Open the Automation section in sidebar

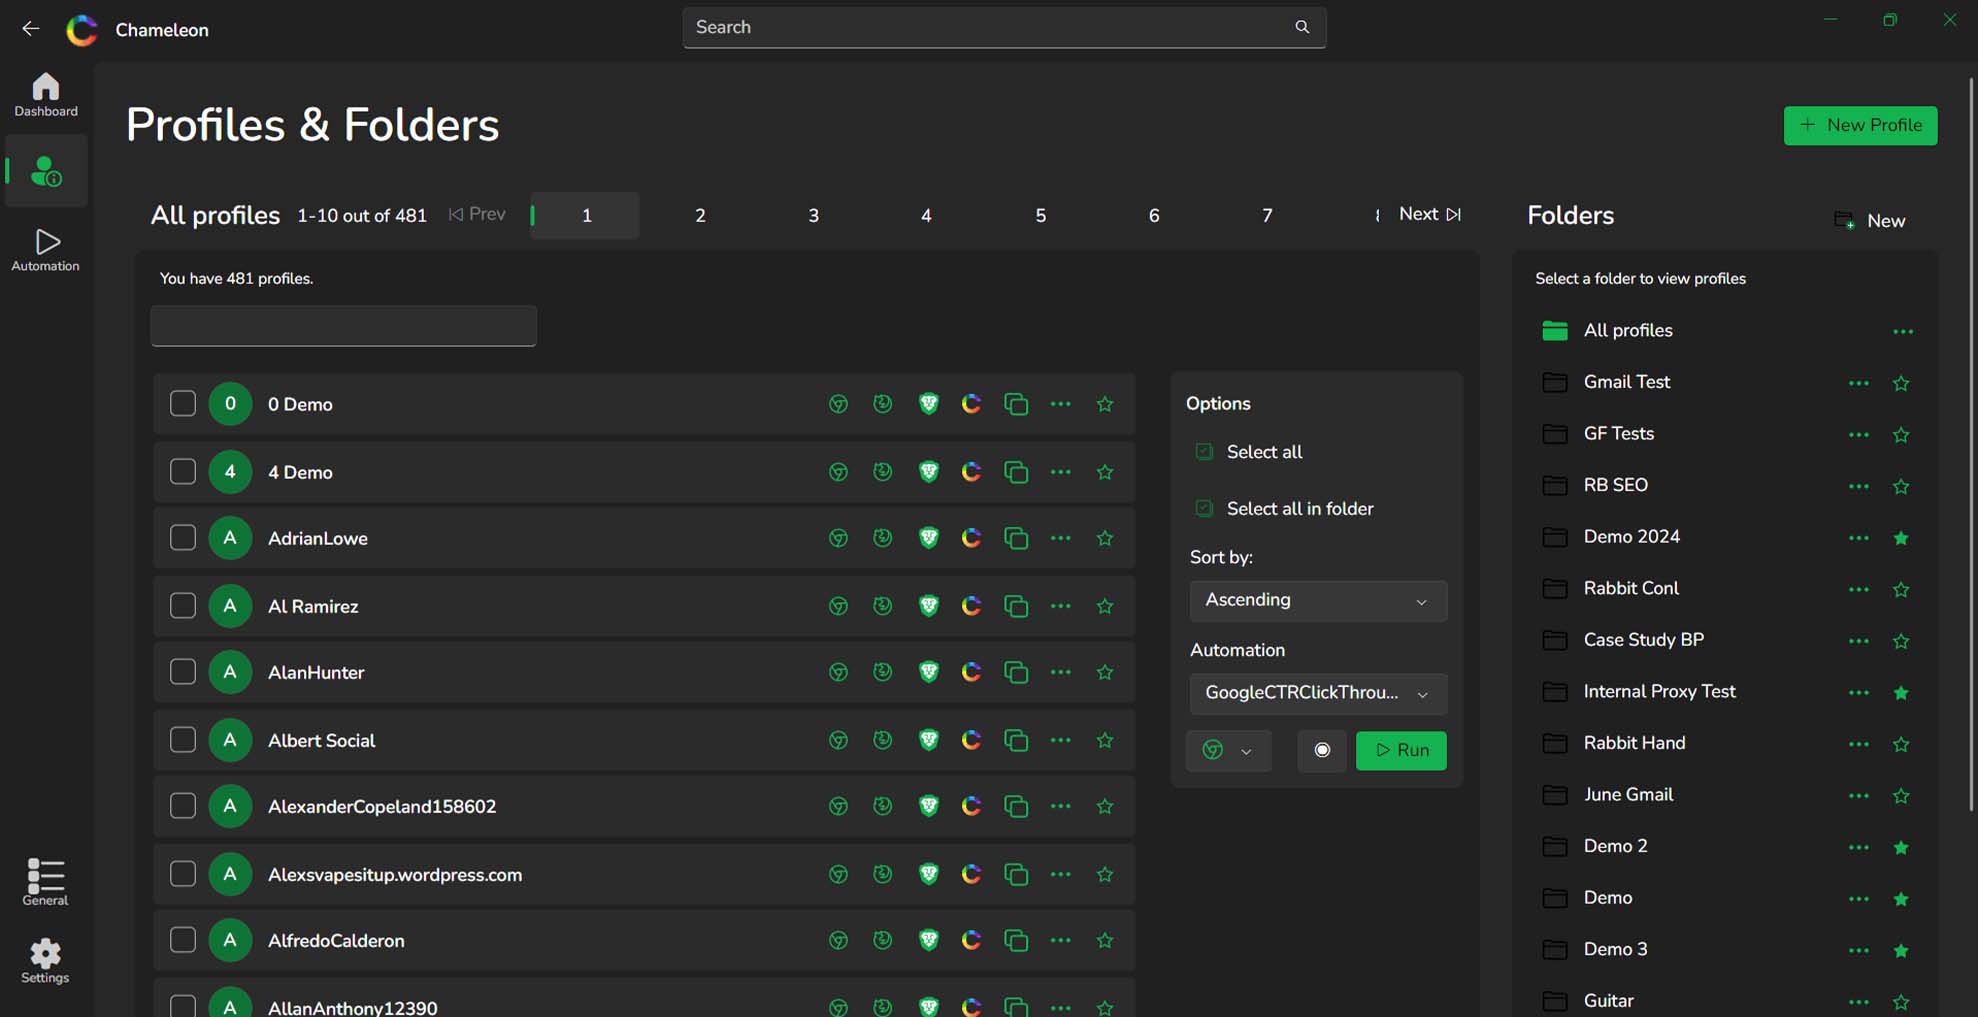pos(46,250)
